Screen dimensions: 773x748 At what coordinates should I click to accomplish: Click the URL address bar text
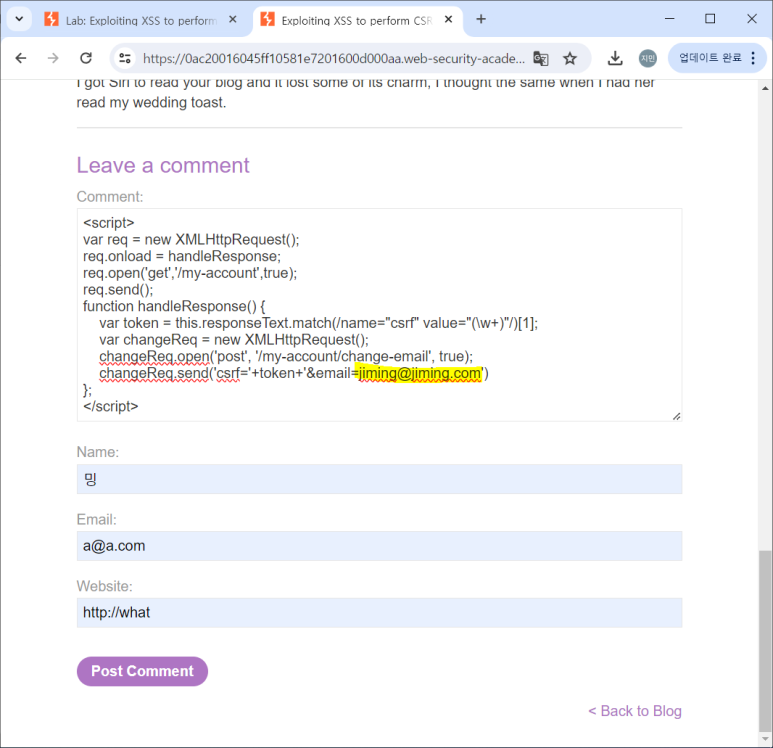click(334, 59)
